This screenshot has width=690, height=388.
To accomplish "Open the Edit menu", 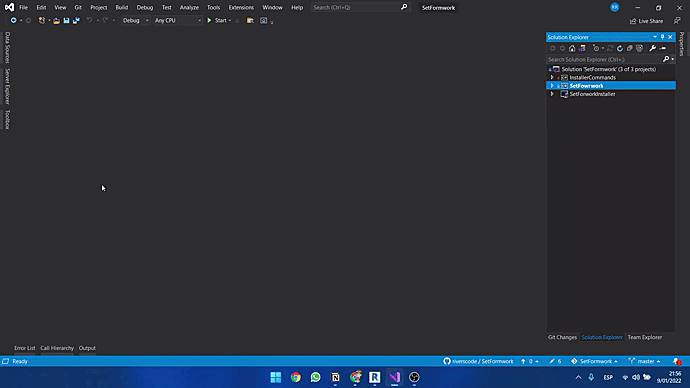I will pyautogui.click(x=41, y=7).
